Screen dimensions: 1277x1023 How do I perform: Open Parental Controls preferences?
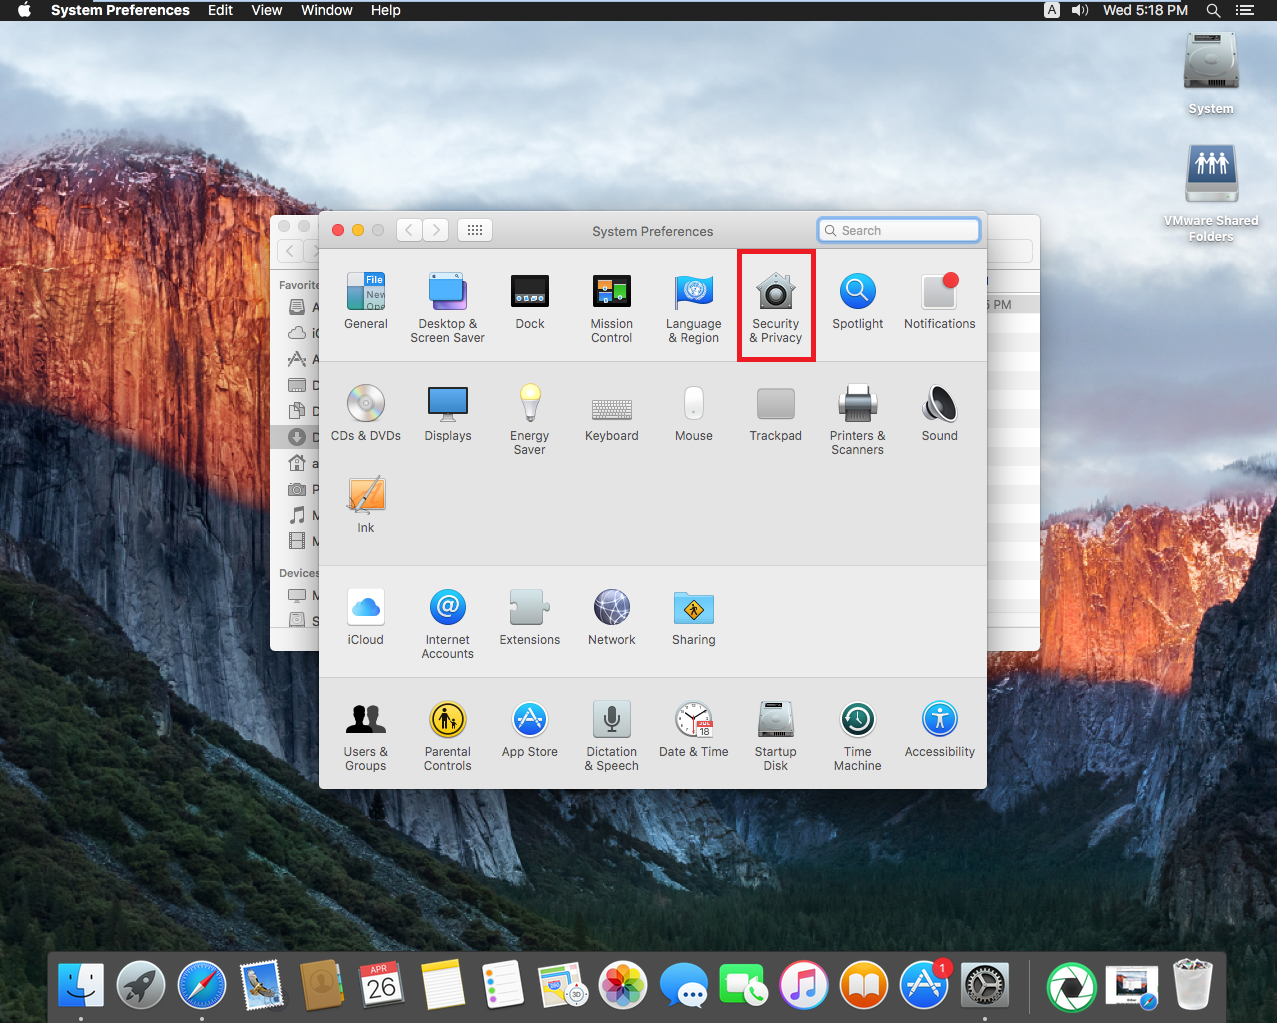[448, 735]
